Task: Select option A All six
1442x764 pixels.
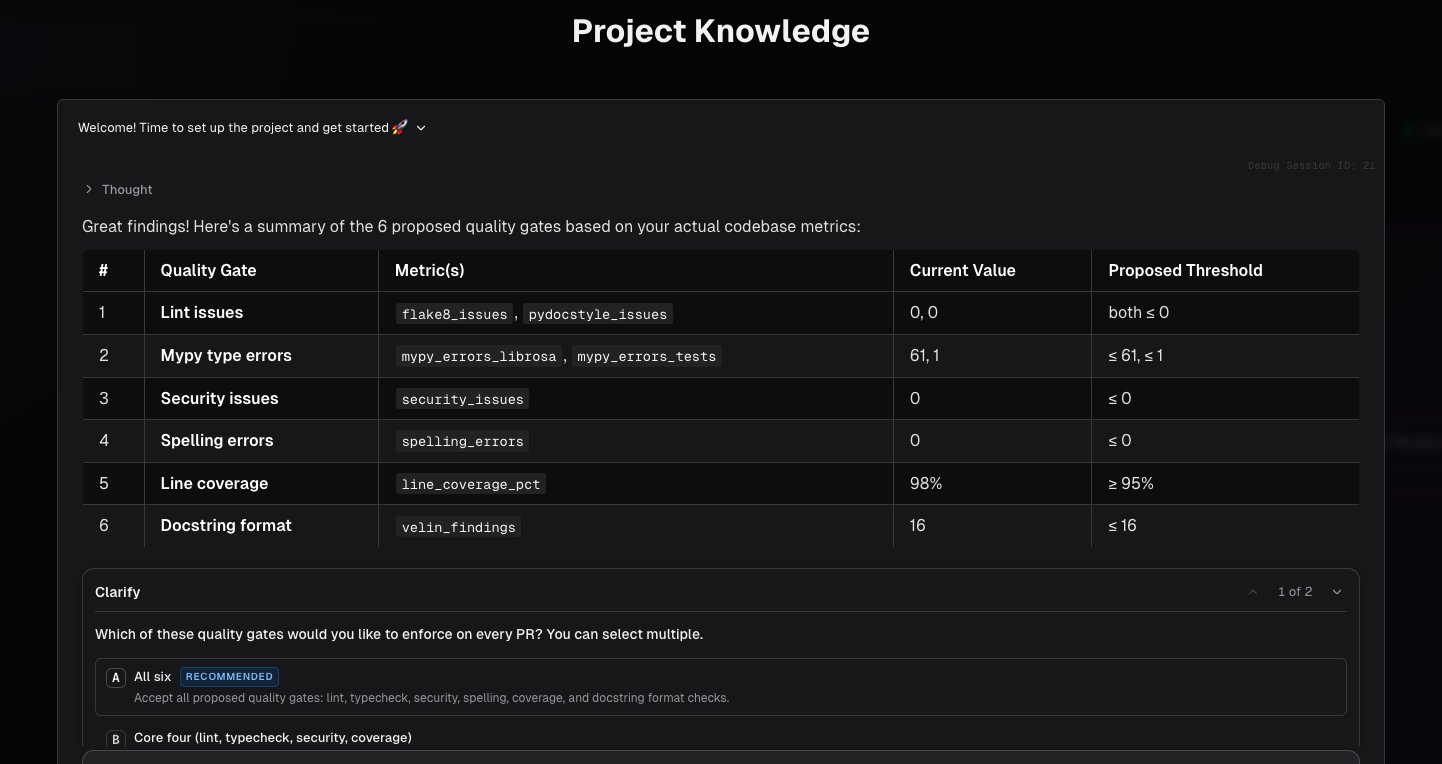Action: coord(721,686)
